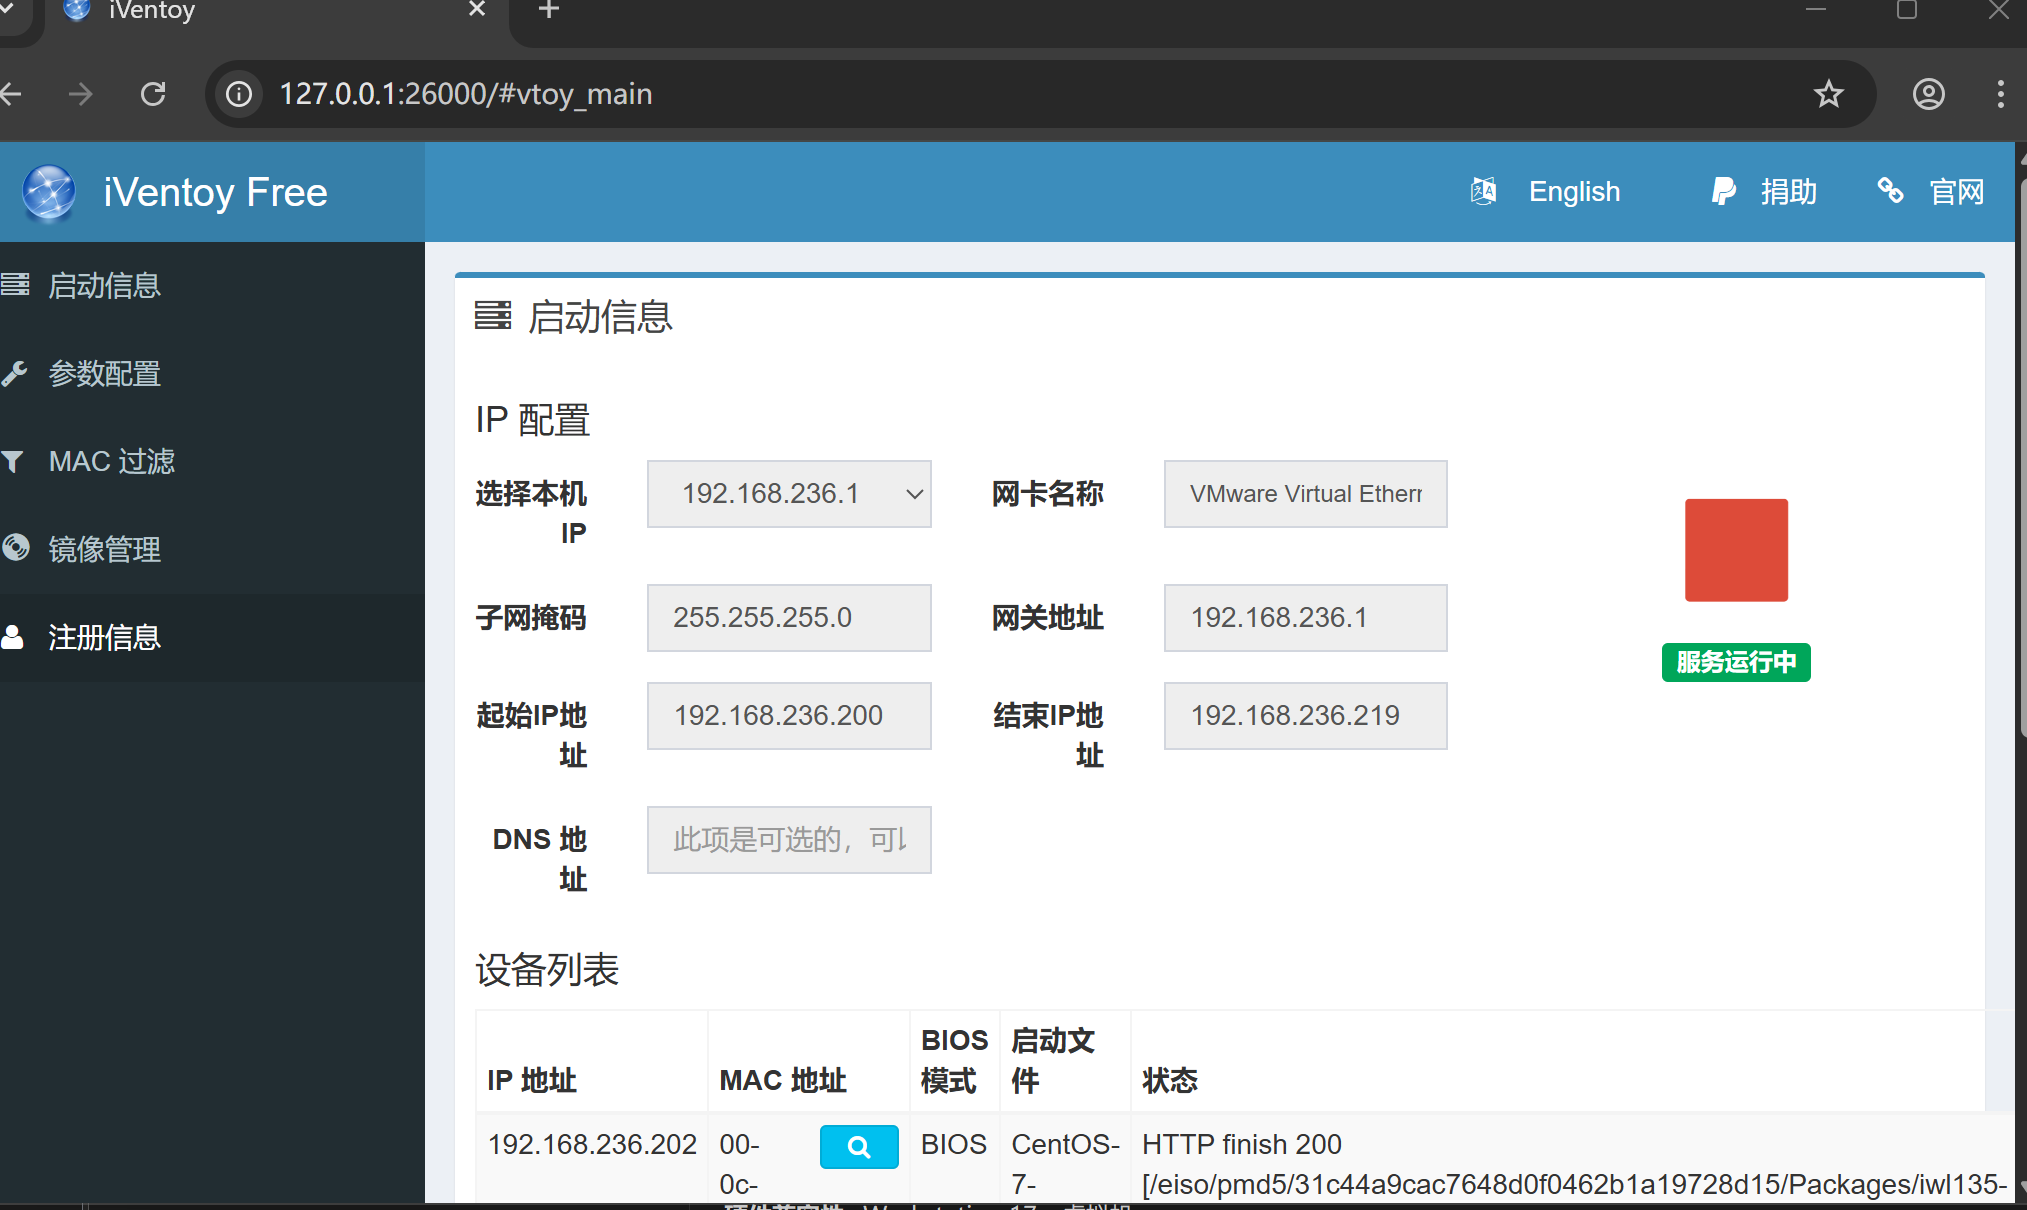This screenshot has width=2027, height=1210.
Task: Open a new browser tab
Action: point(549,10)
